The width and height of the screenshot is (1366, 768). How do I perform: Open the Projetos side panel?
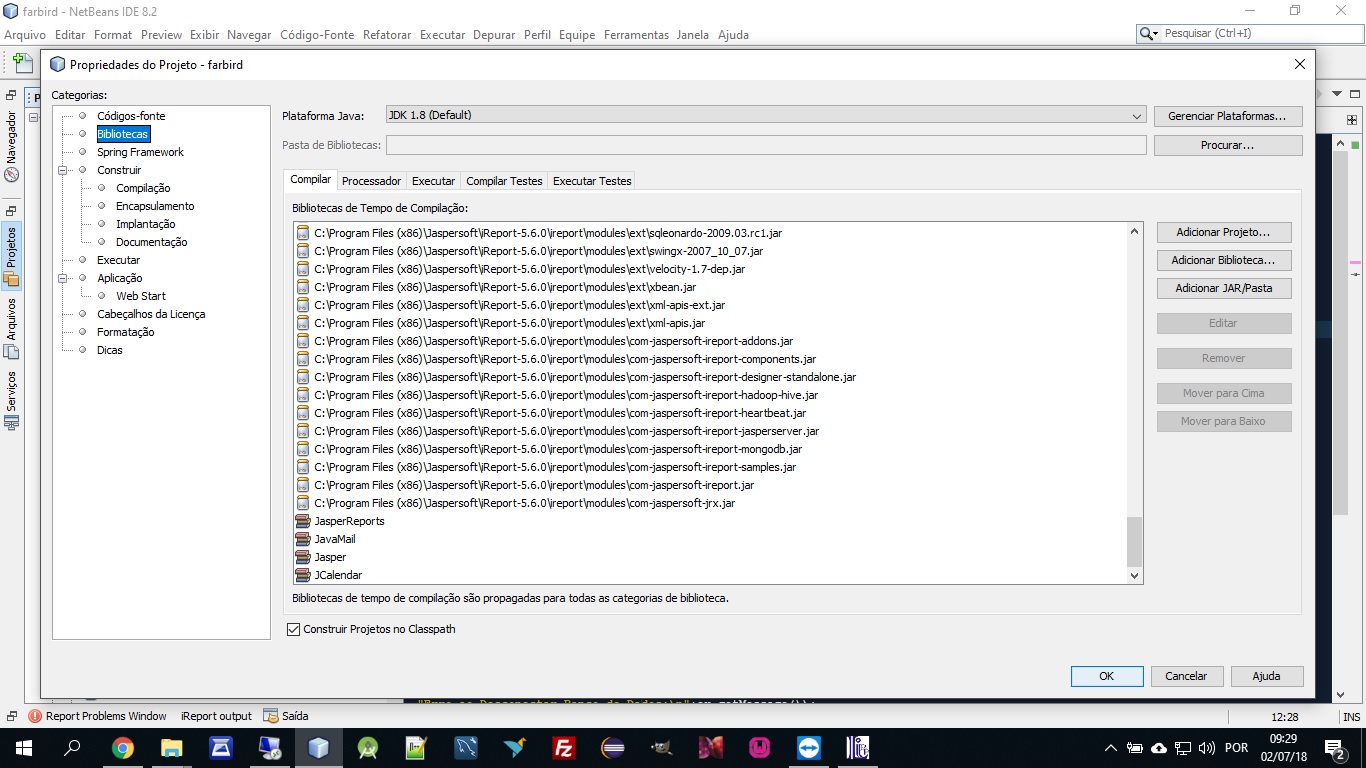[12, 255]
